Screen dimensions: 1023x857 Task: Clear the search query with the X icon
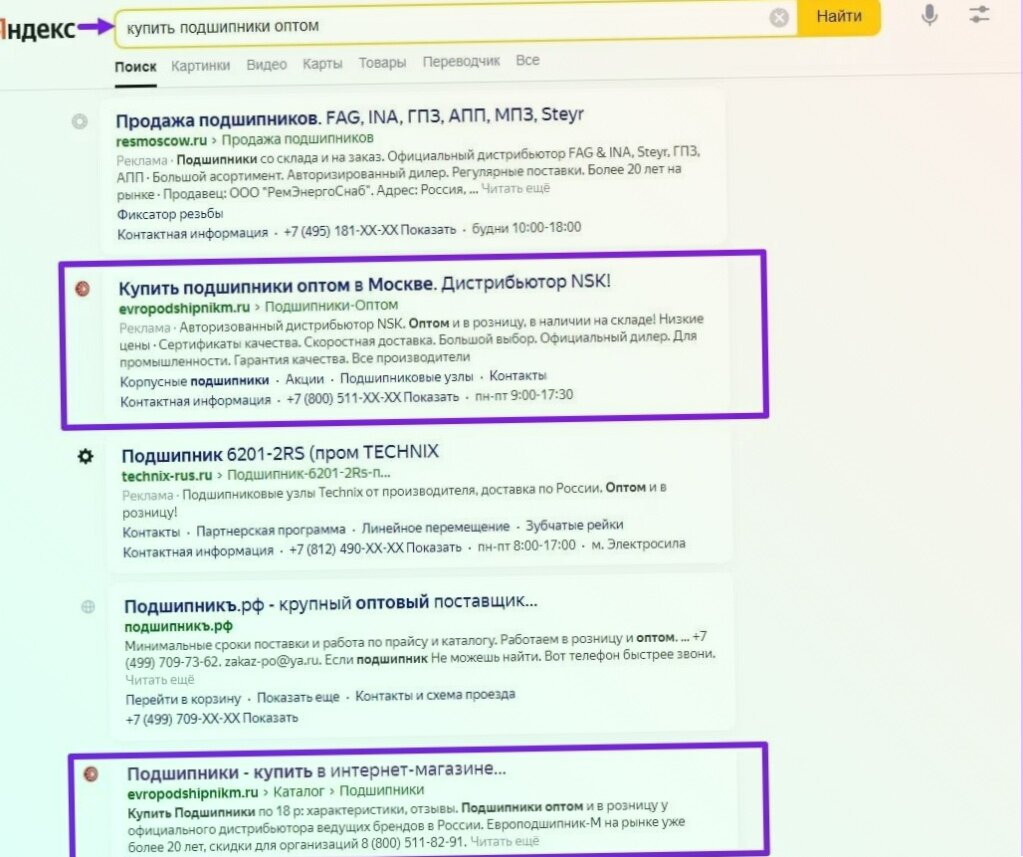[779, 18]
